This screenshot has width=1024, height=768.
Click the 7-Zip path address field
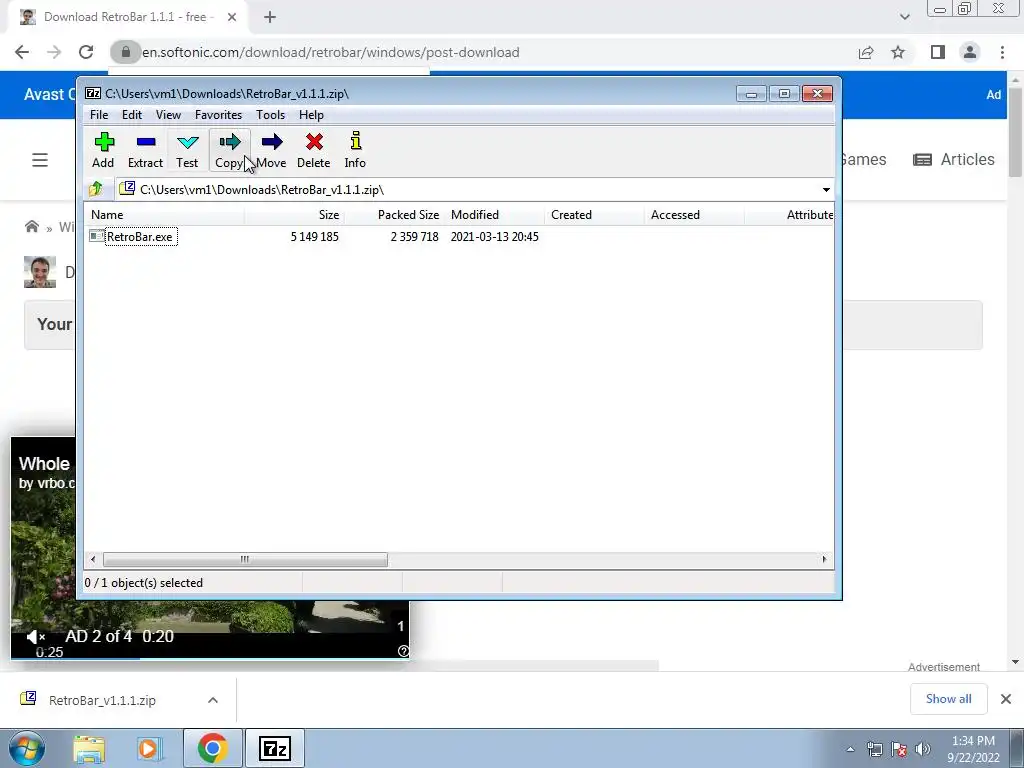(x=470, y=189)
